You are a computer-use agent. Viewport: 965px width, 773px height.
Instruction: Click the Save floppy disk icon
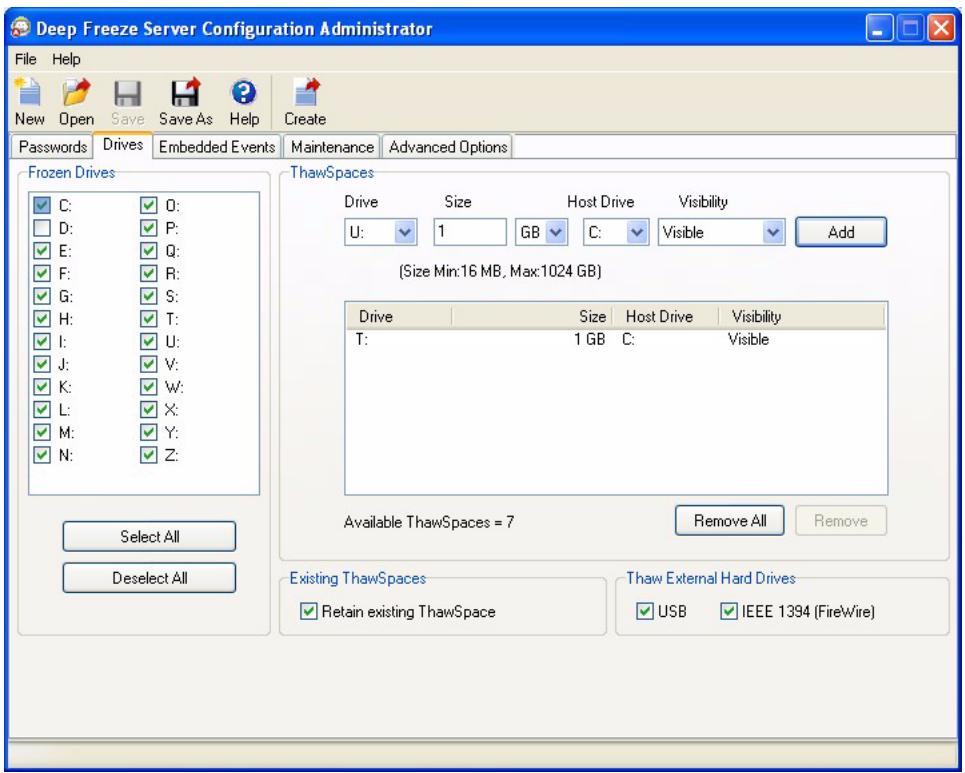(127, 94)
